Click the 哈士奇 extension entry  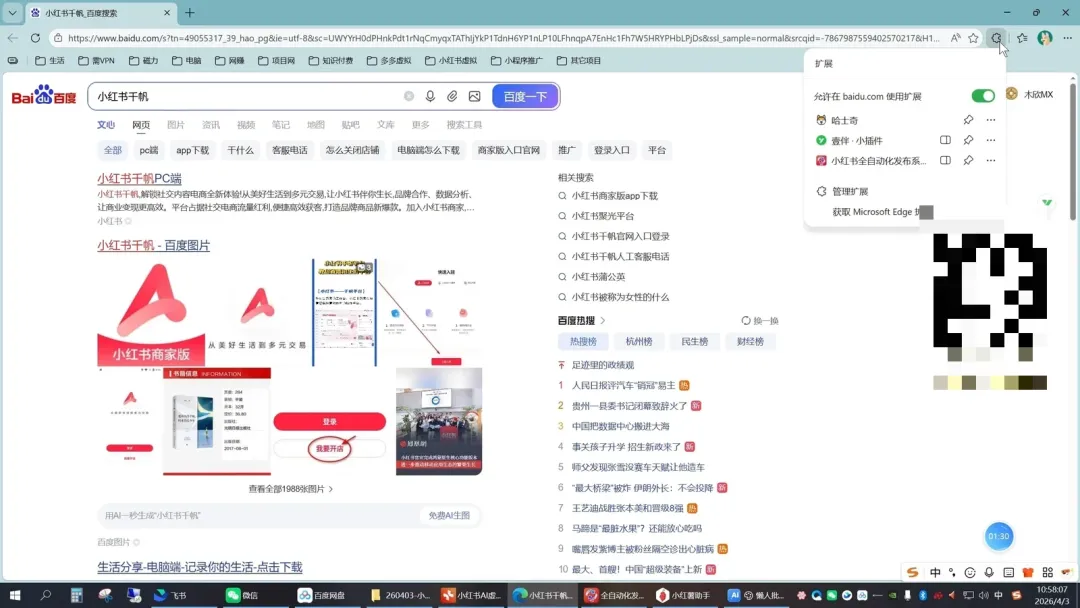coord(844,120)
